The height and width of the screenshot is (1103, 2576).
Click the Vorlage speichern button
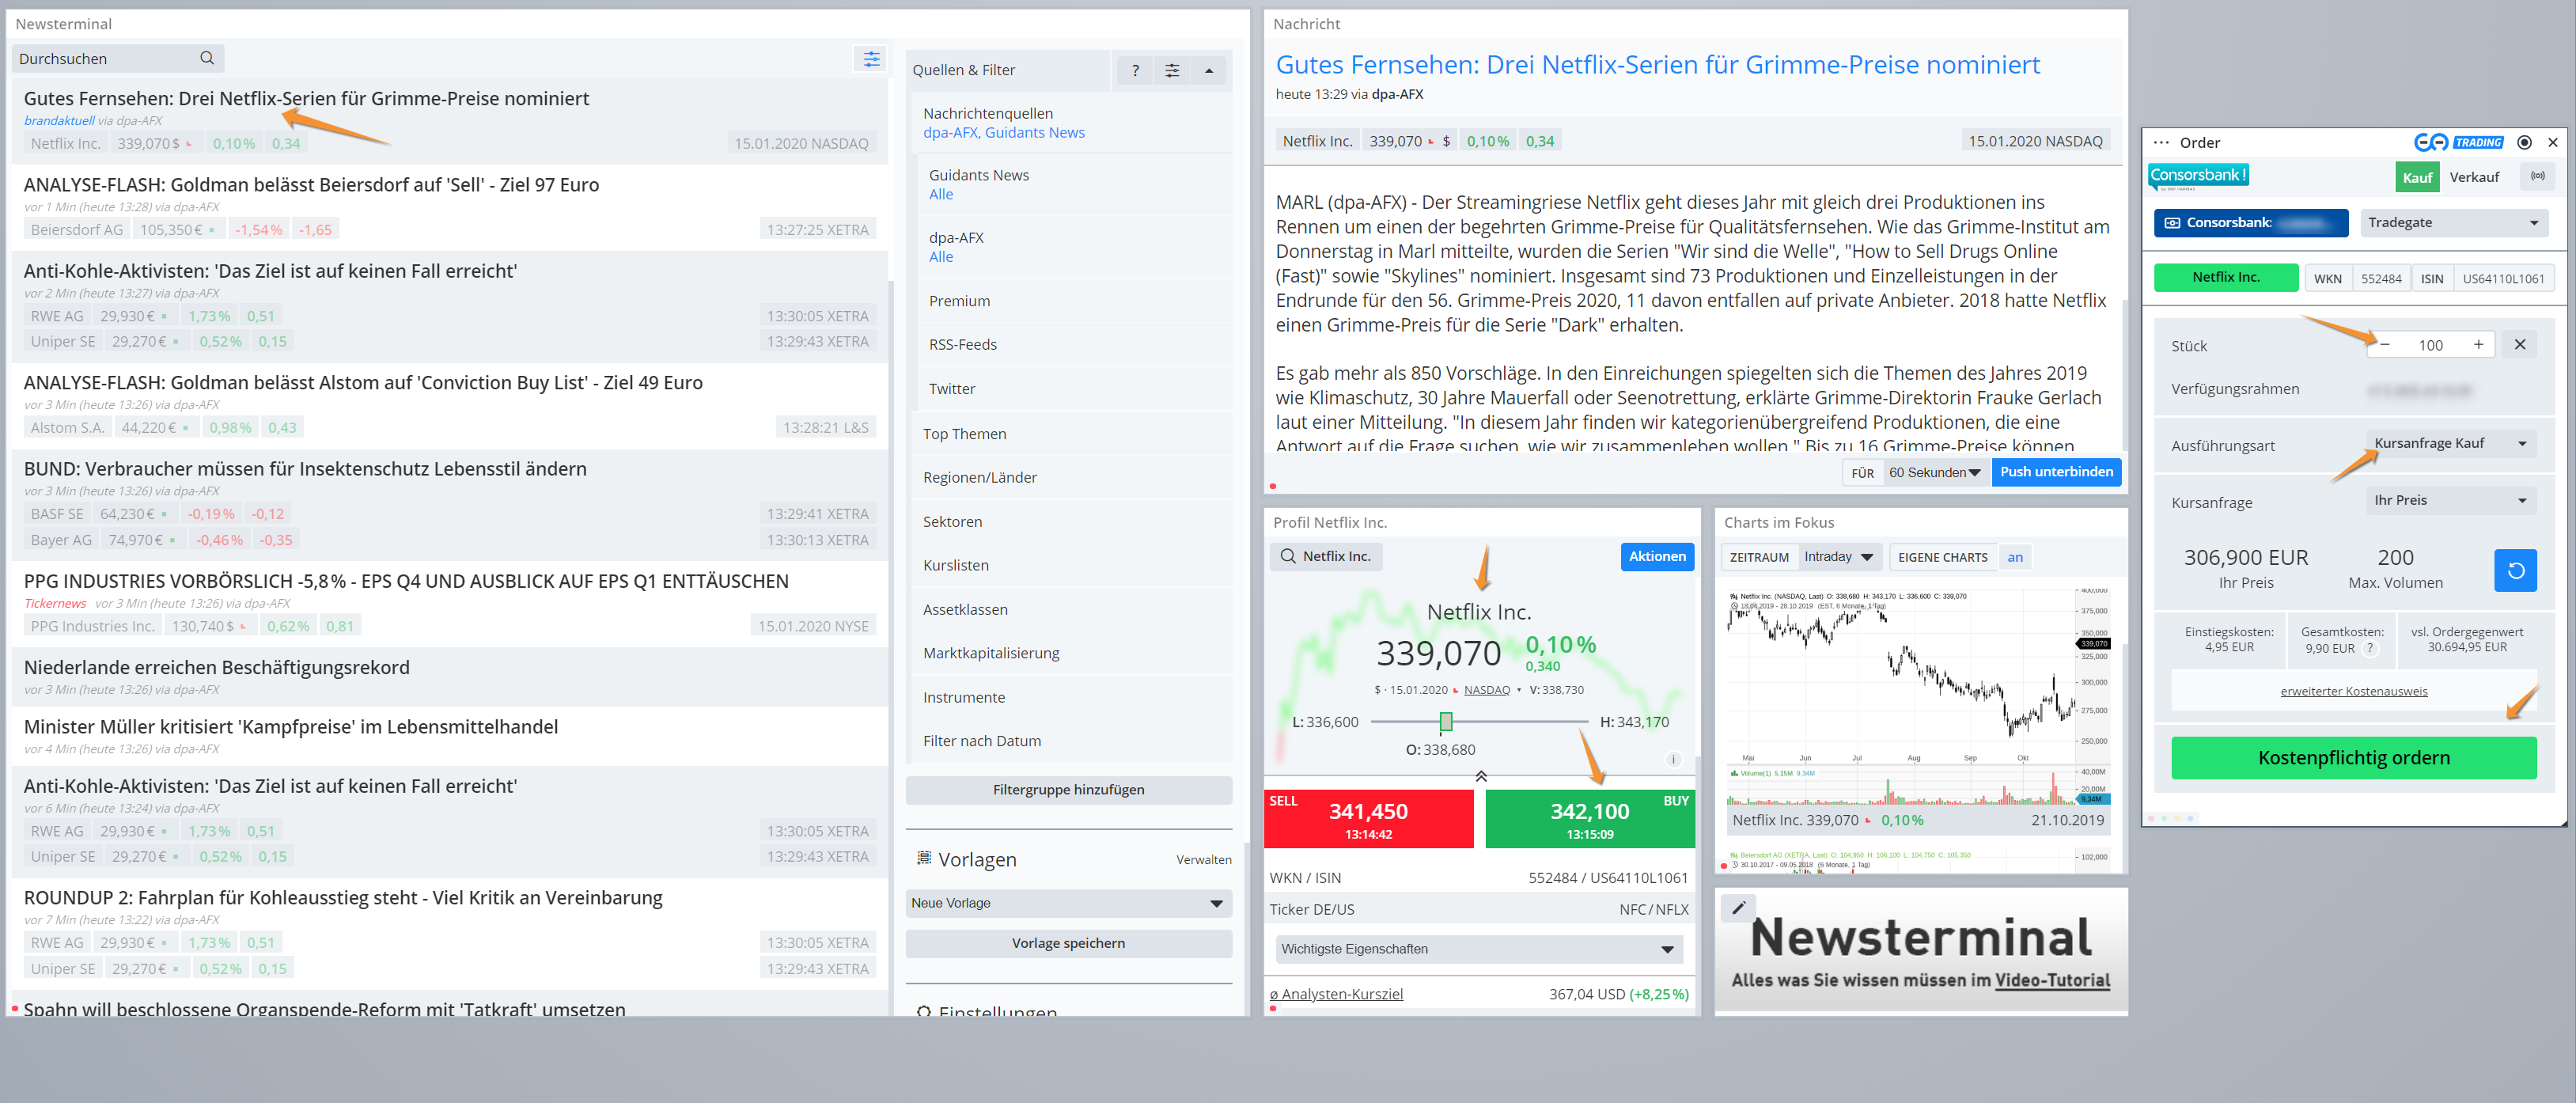click(1068, 943)
